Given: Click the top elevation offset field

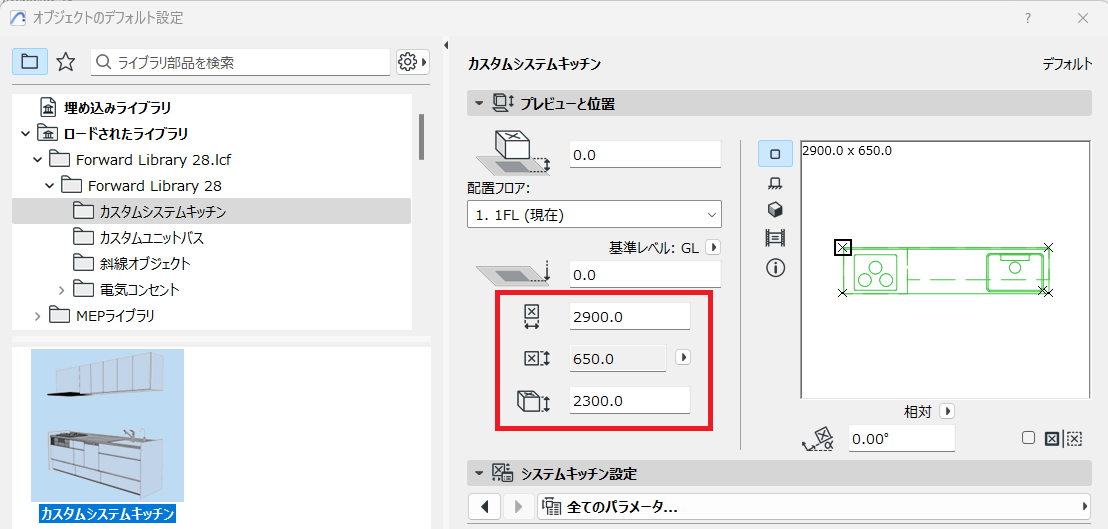Looking at the screenshot, I should (x=645, y=155).
